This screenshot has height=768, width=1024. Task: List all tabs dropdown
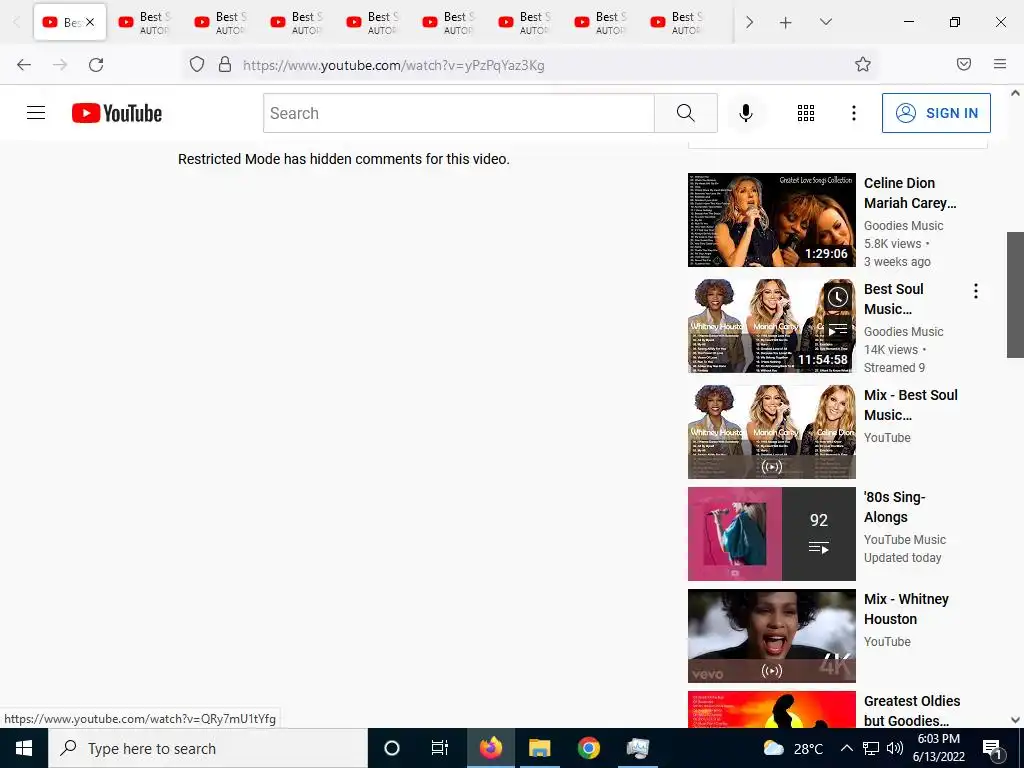(825, 22)
